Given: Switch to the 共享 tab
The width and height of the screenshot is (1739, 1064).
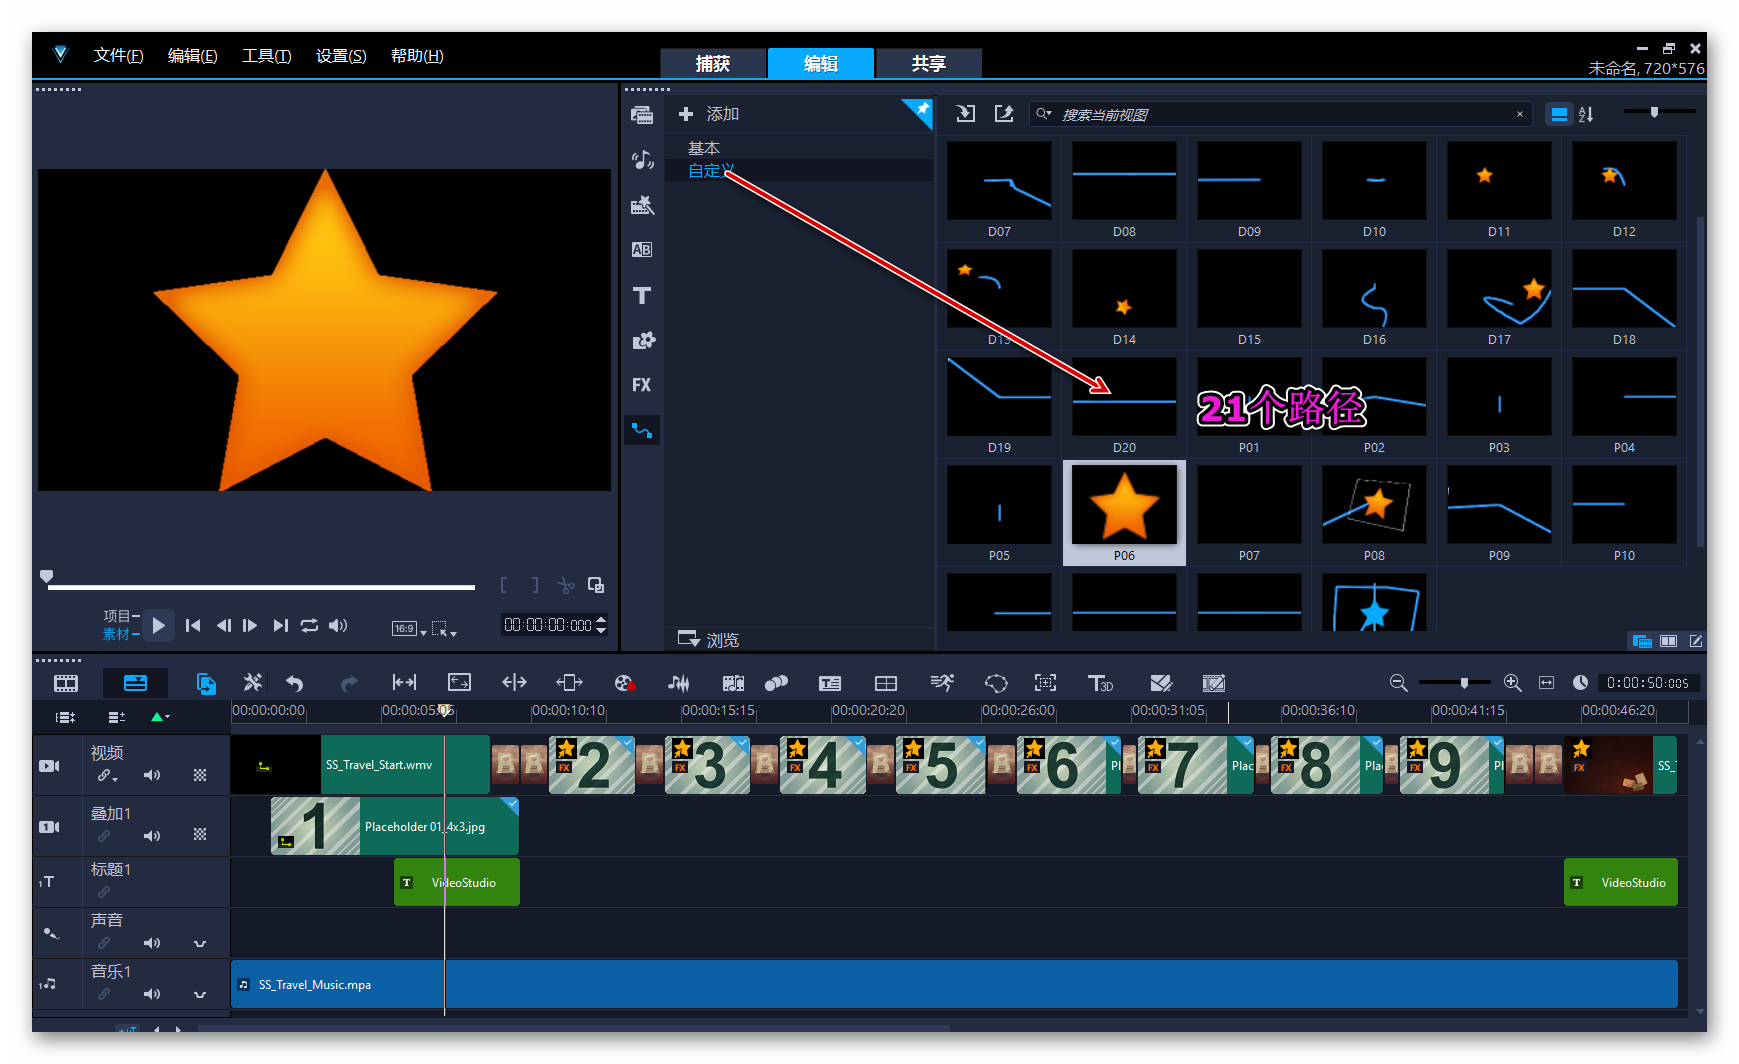Looking at the screenshot, I should (929, 63).
